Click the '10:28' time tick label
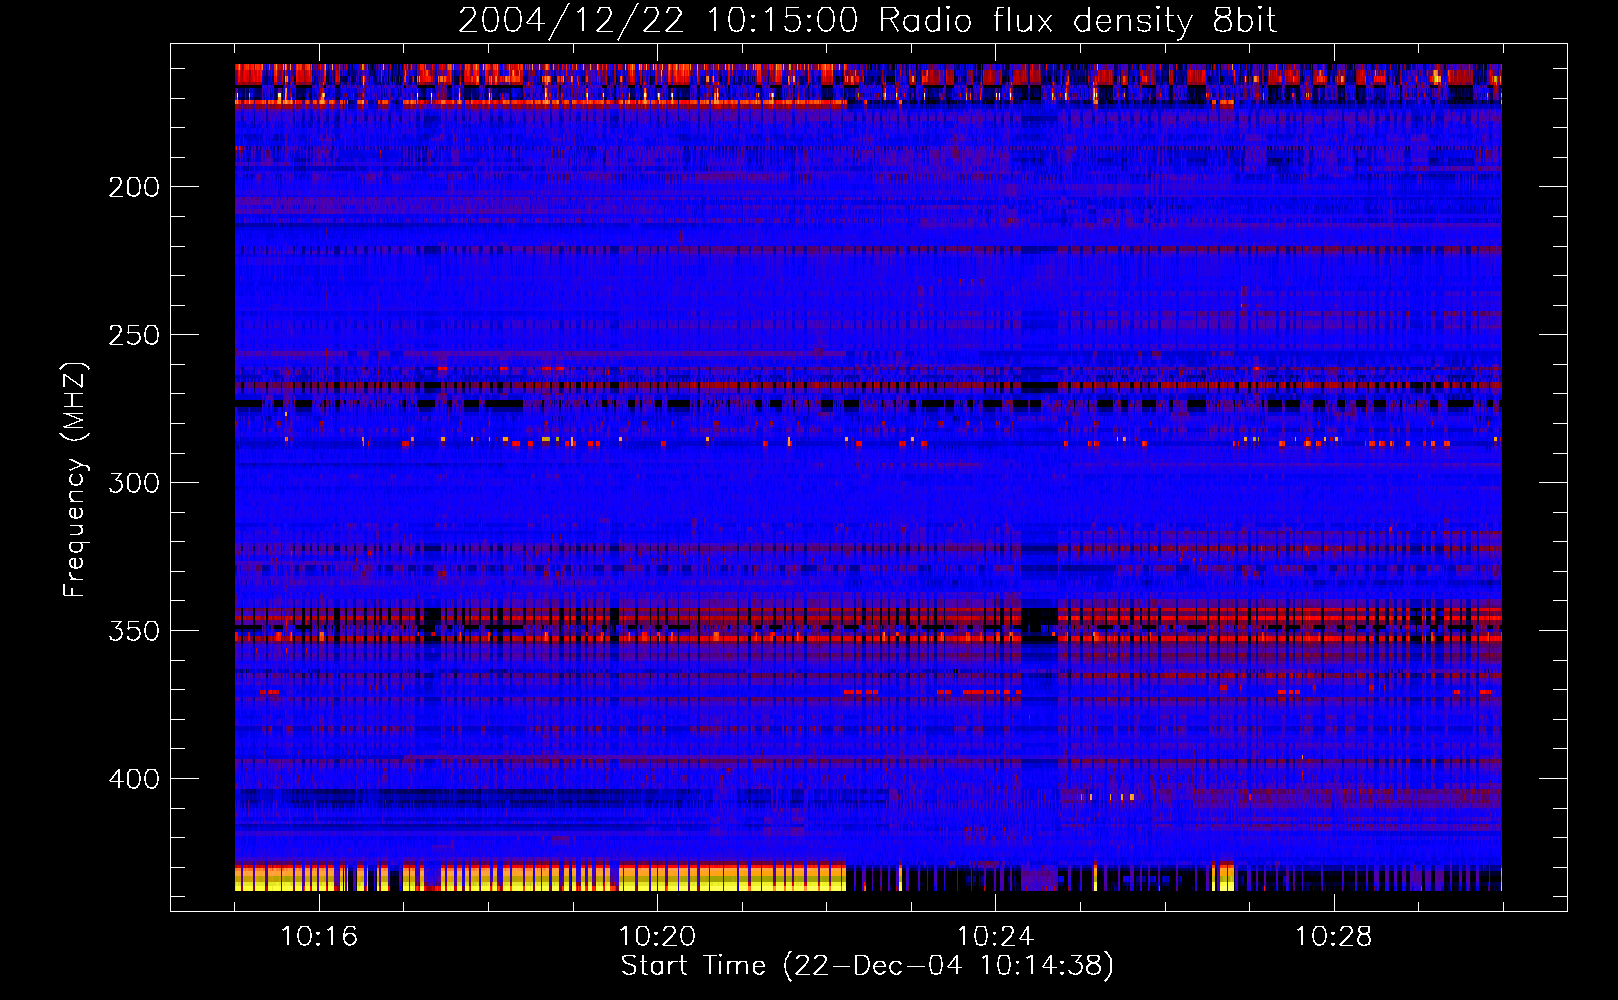The image size is (1618, 1000). (1333, 937)
